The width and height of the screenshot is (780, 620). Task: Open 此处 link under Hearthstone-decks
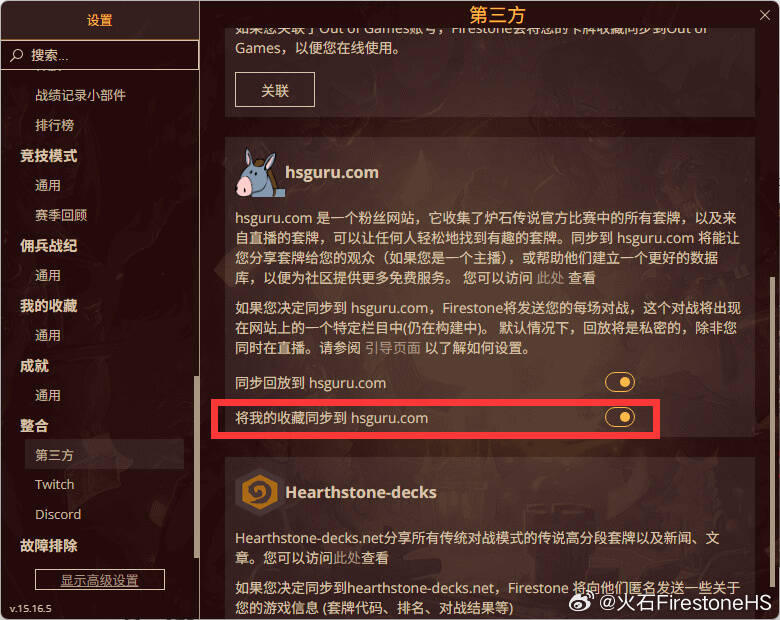[x=347, y=558]
